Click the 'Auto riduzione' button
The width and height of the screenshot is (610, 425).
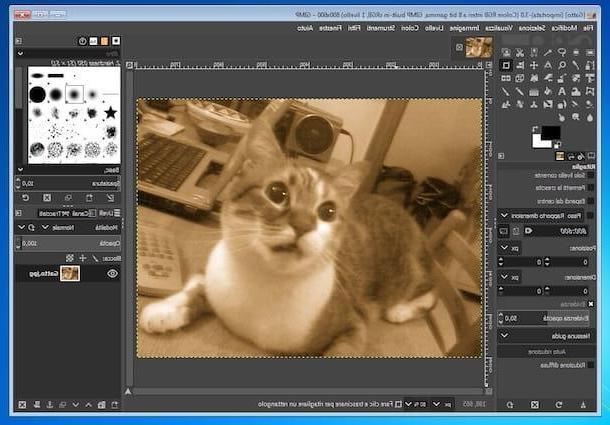(x=547, y=352)
